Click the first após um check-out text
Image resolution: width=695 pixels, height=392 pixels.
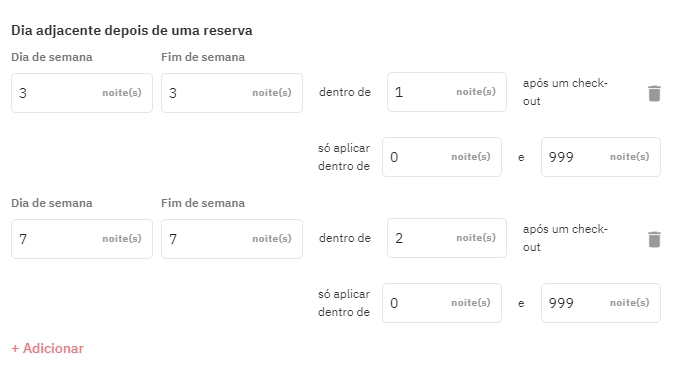click(565, 92)
